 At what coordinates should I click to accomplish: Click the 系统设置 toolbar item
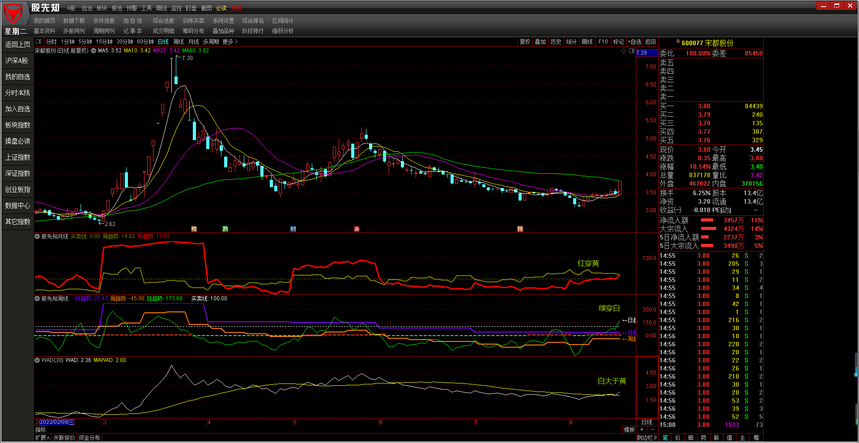point(222,20)
